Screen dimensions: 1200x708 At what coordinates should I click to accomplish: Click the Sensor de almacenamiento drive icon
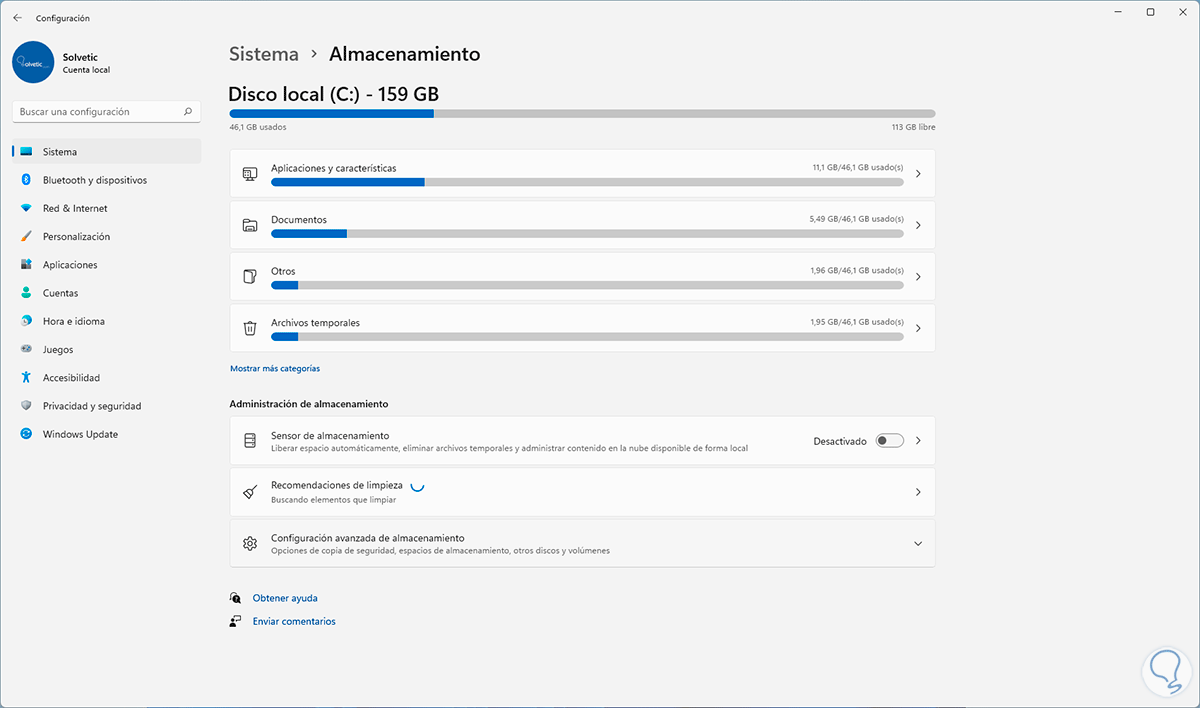[x=250, y=441]
